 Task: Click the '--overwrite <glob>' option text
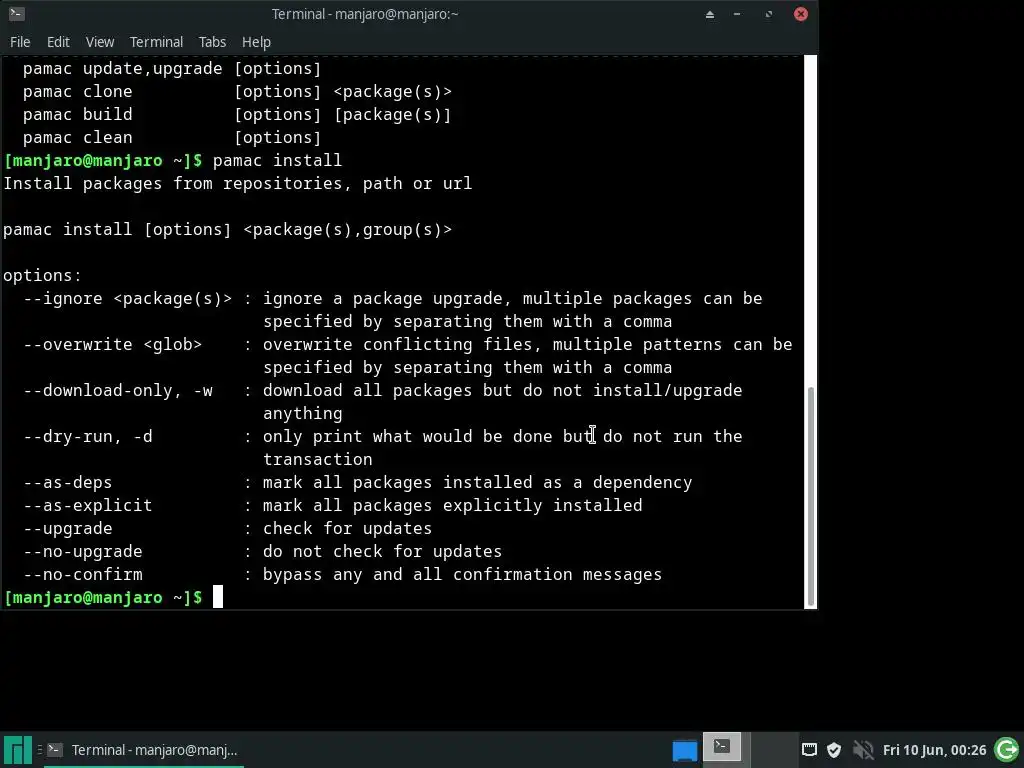(113, 344)
